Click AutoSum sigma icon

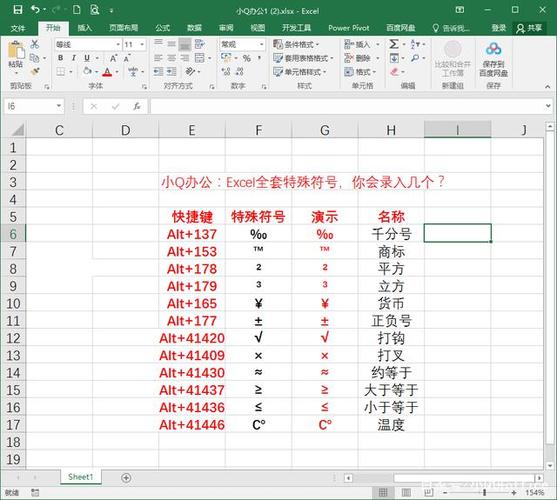coord(394,44)
